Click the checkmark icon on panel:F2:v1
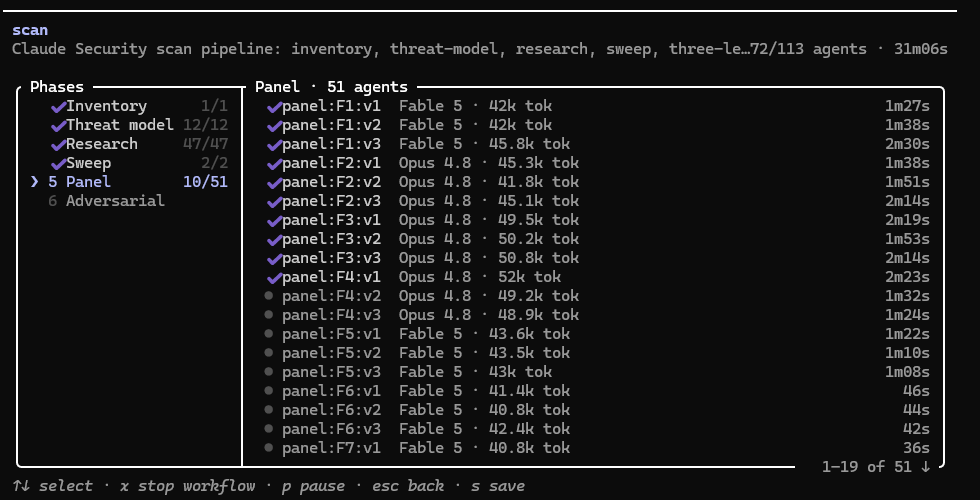 274,164
